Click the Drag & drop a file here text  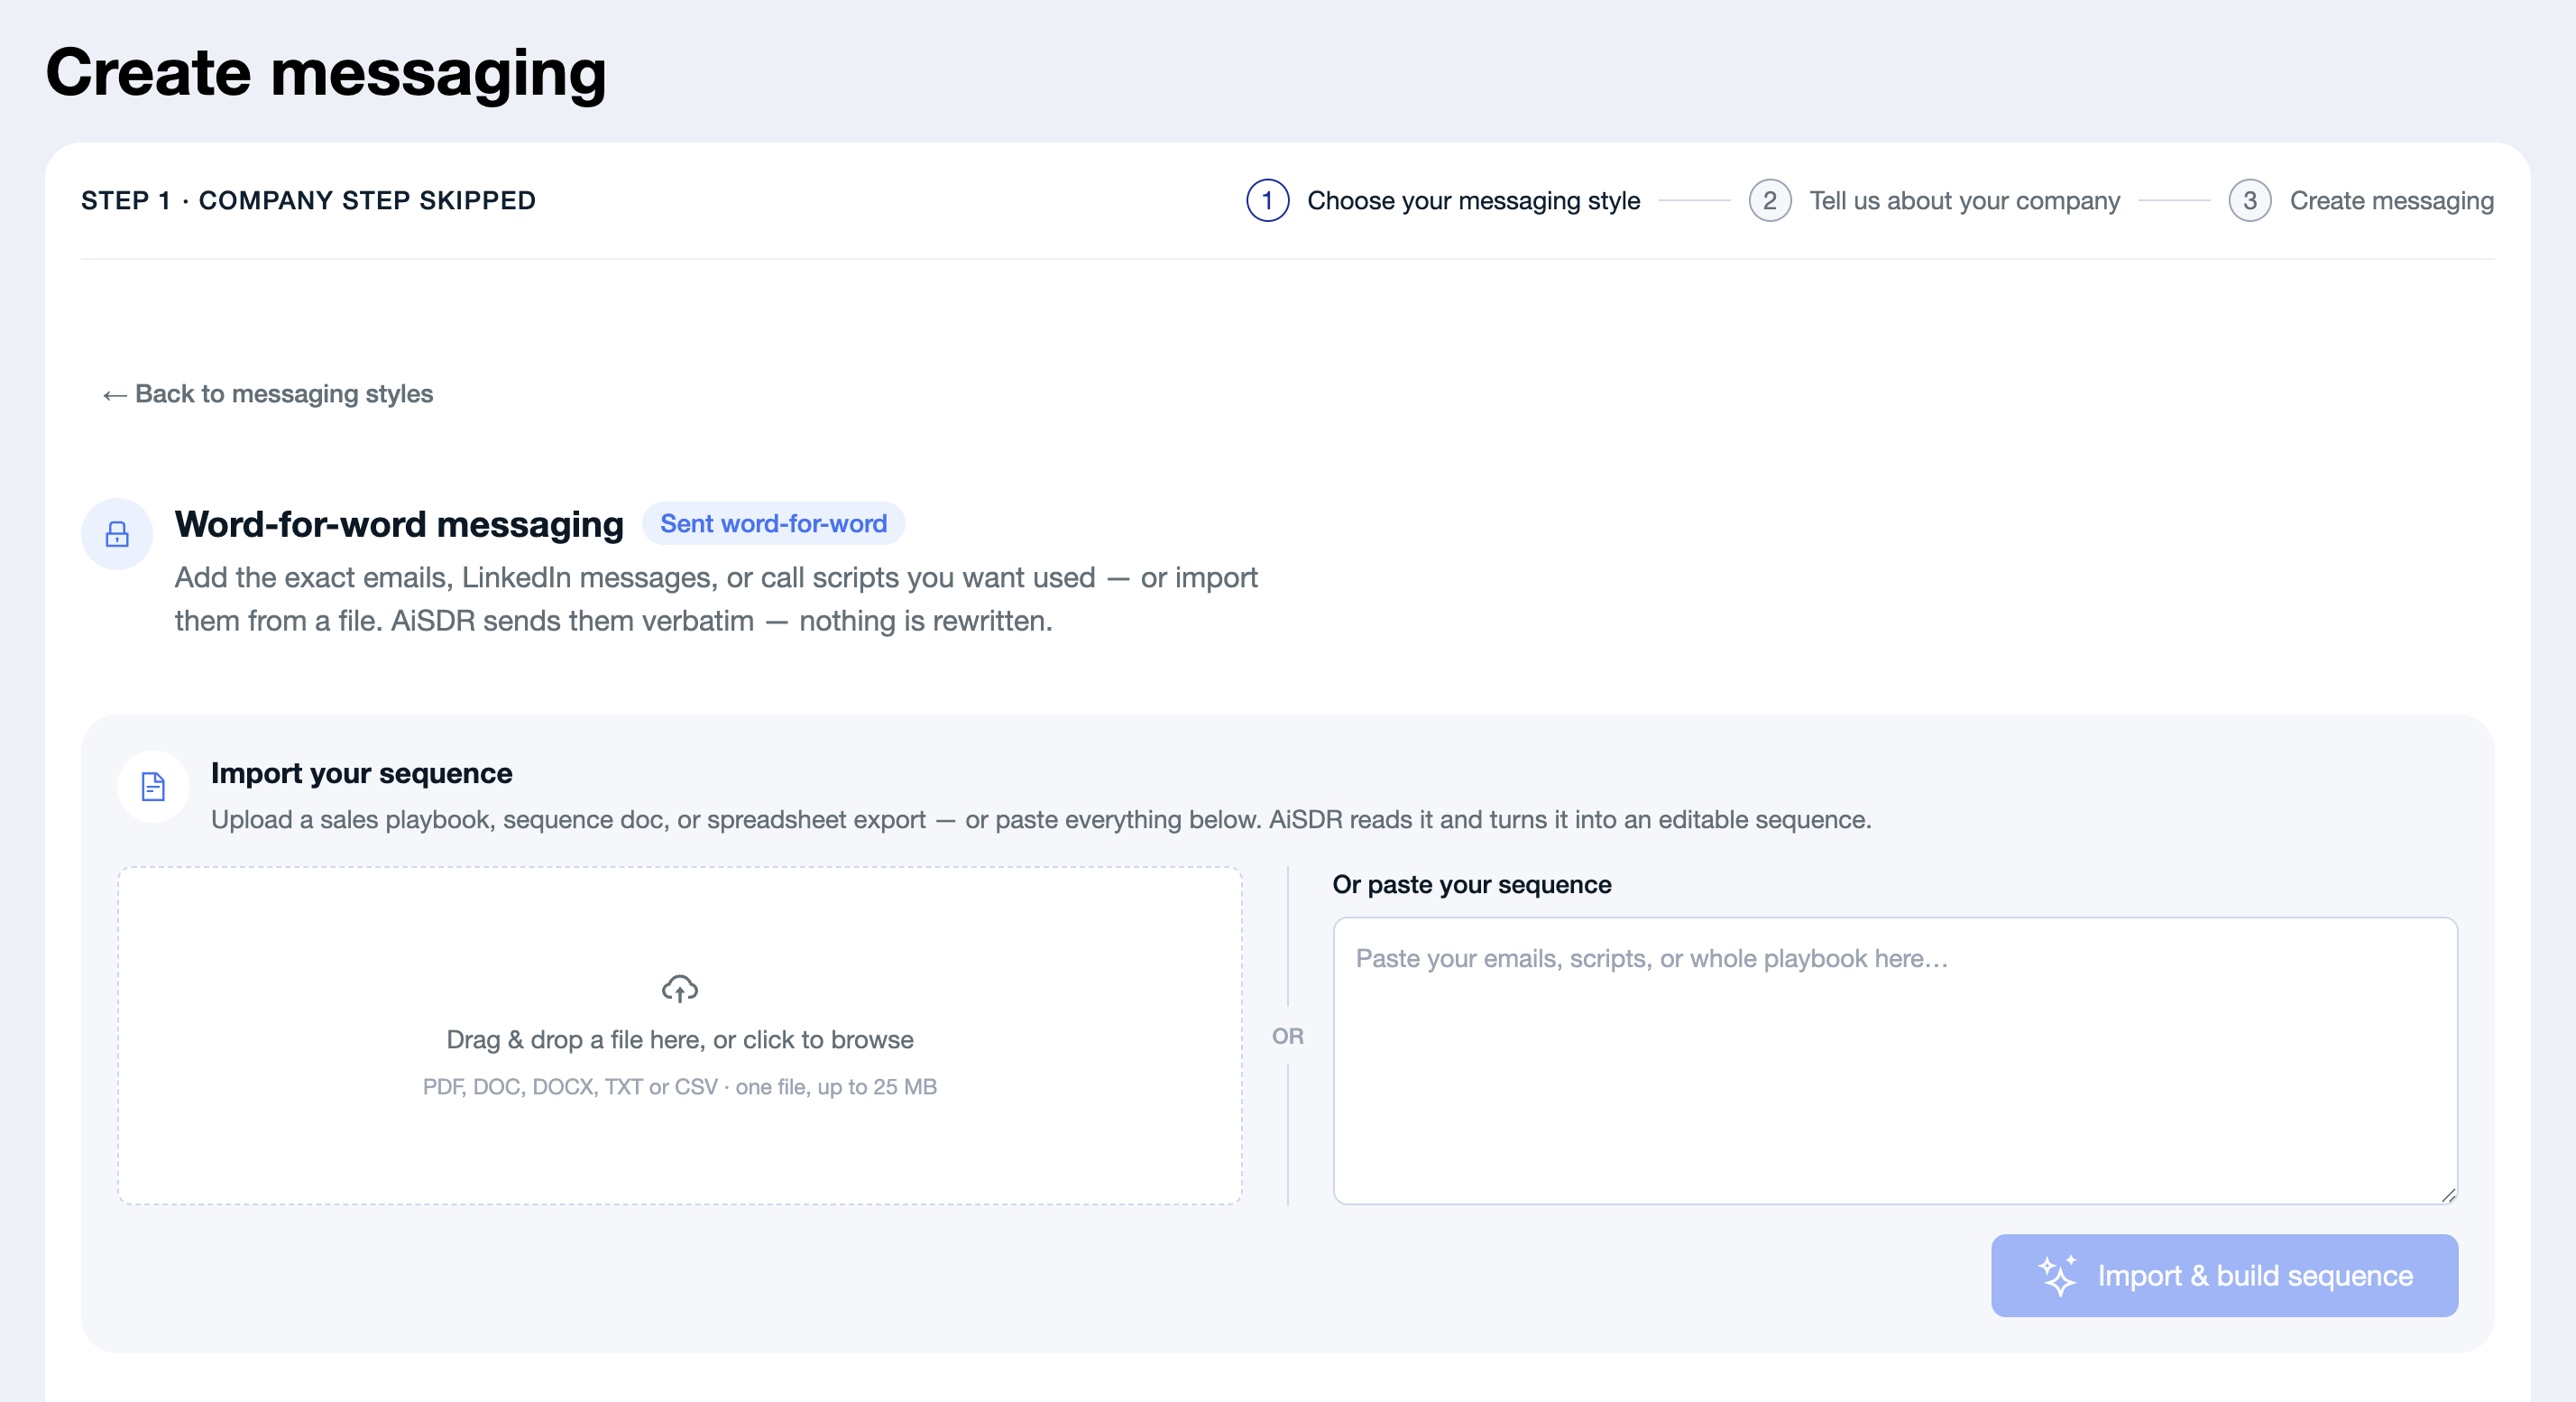[x=680, y=1040]
